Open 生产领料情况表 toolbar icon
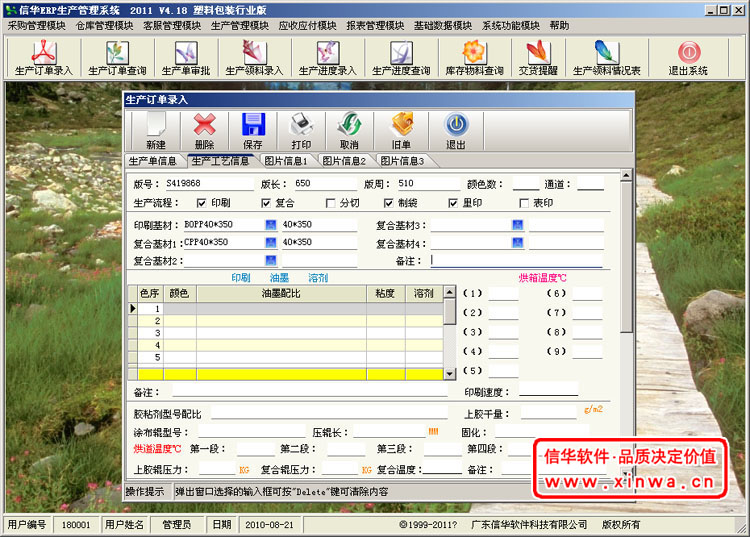750x537 pixels. coord(607,58)
